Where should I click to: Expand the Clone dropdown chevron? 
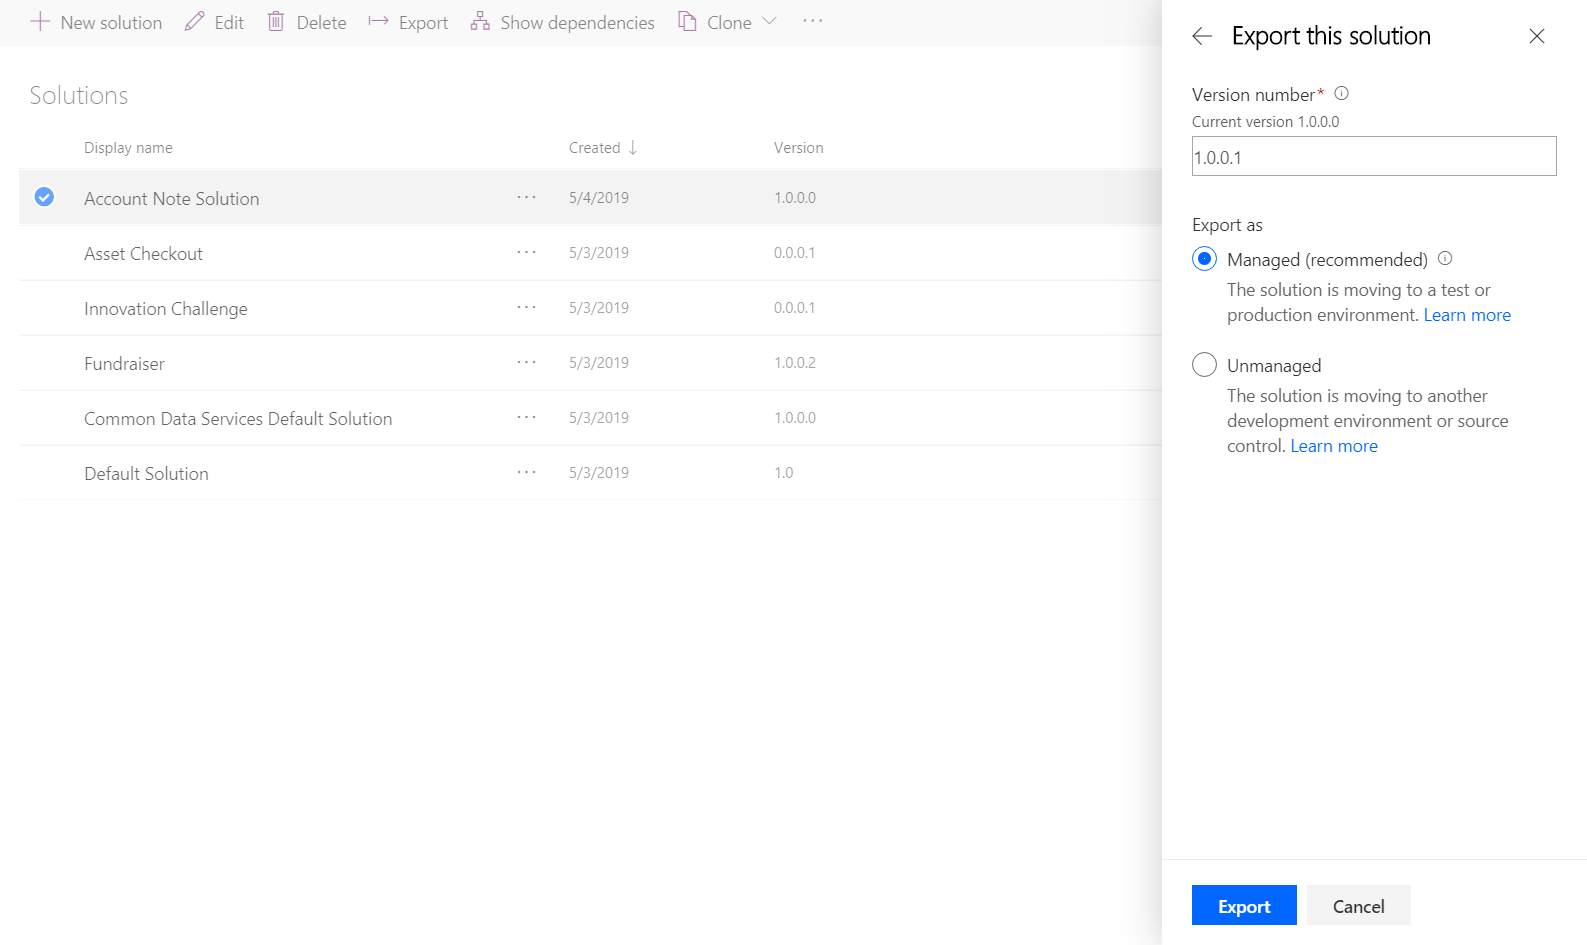[x=769, y=22]
